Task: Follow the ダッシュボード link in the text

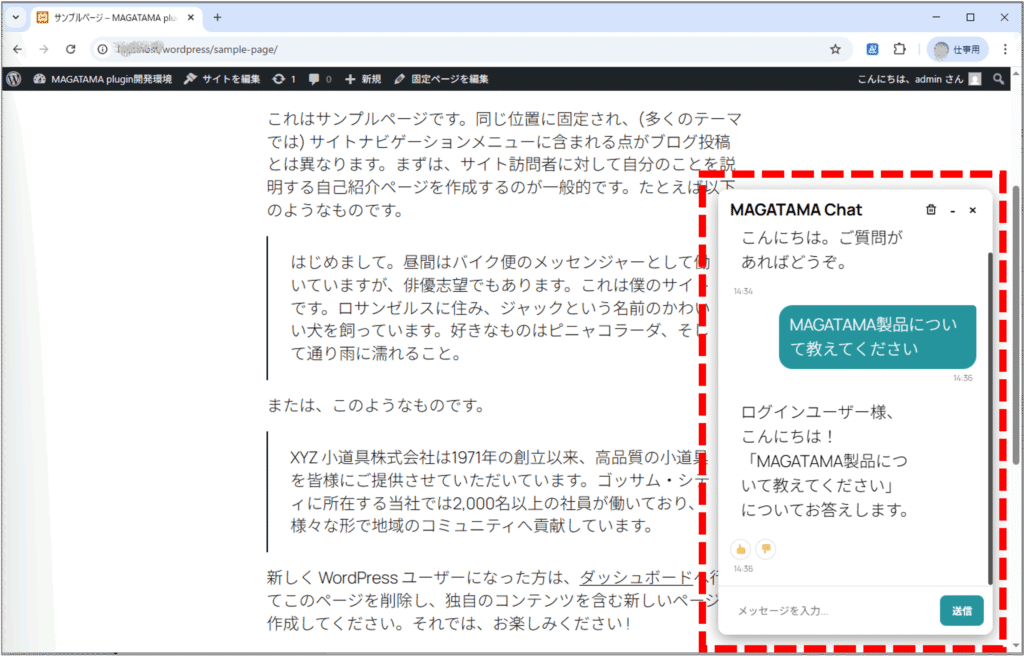Action: 636,577
